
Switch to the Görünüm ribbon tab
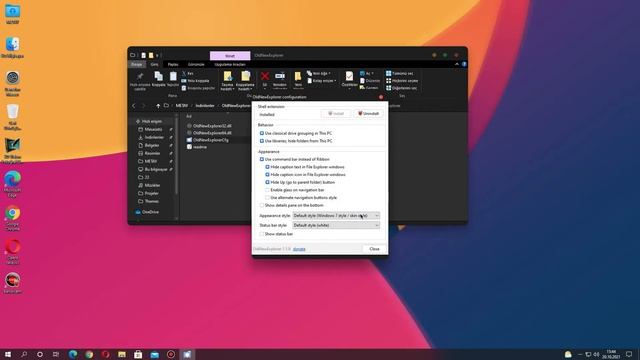click(x=196, y=64)
